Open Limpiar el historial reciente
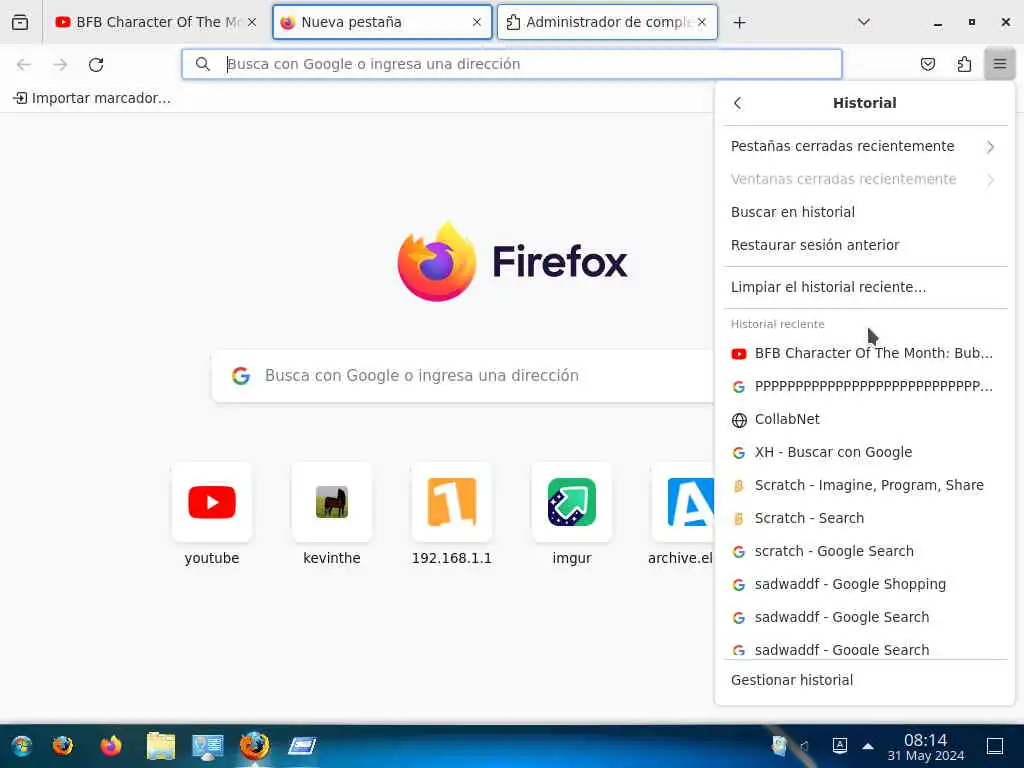This screenshot has height=768, width=1024. pyautogui.click(x=865, y=287)
